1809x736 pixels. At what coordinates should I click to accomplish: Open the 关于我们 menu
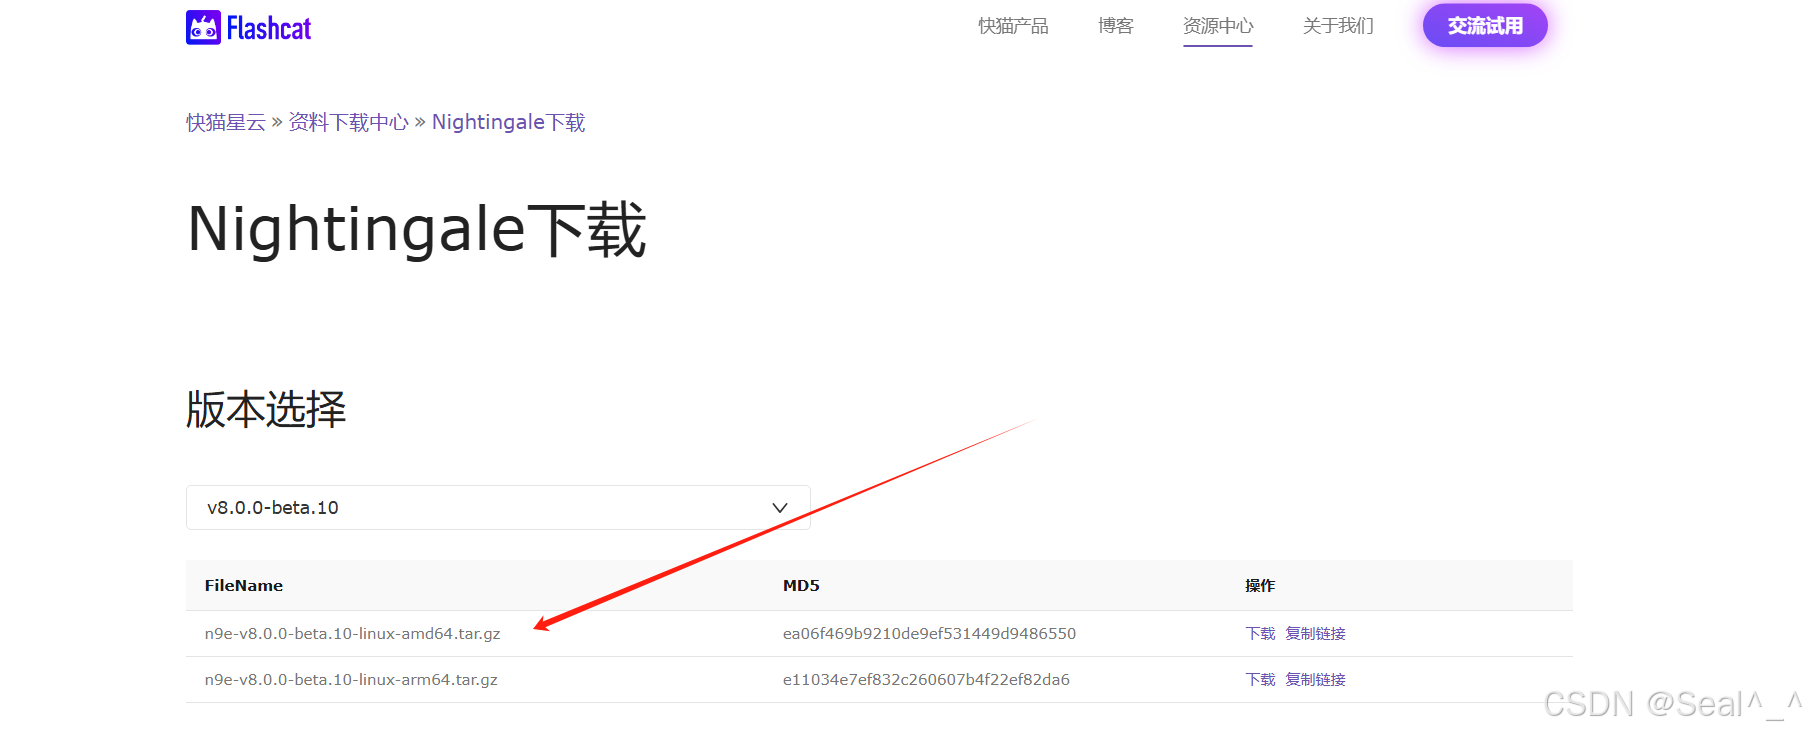(1338, 26)
